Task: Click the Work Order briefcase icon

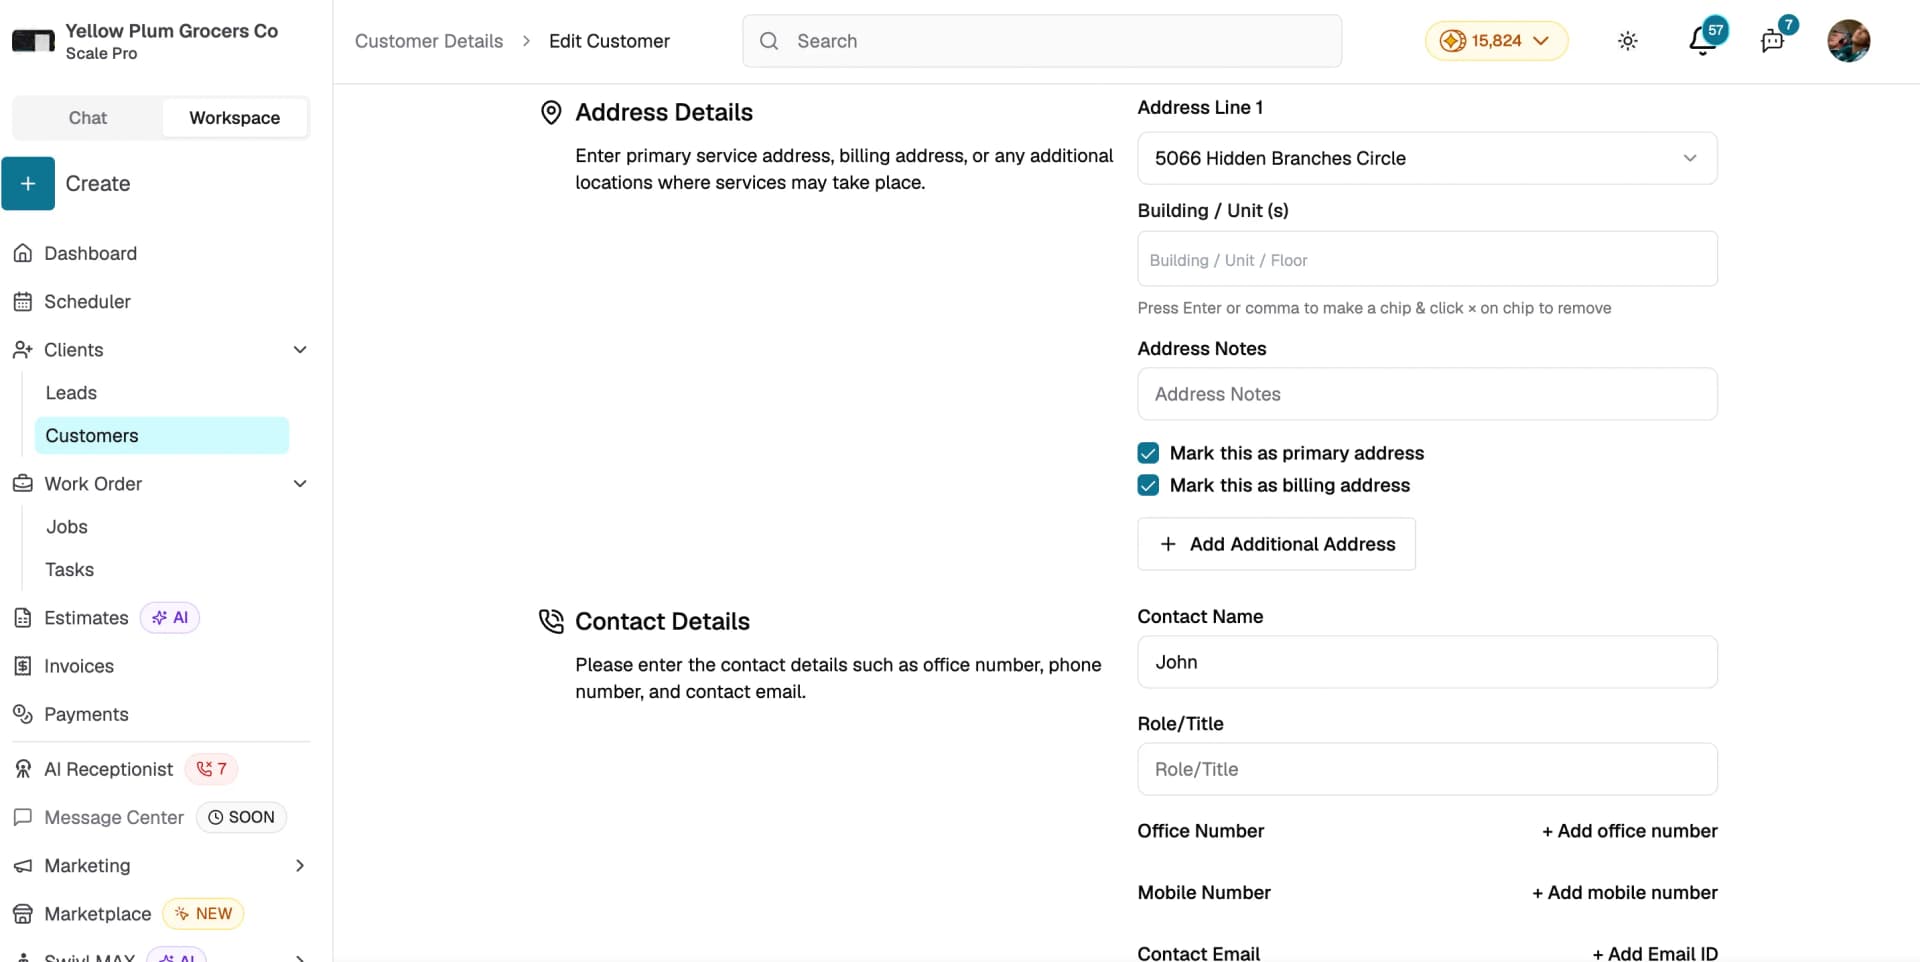Action: pos(23,483)
